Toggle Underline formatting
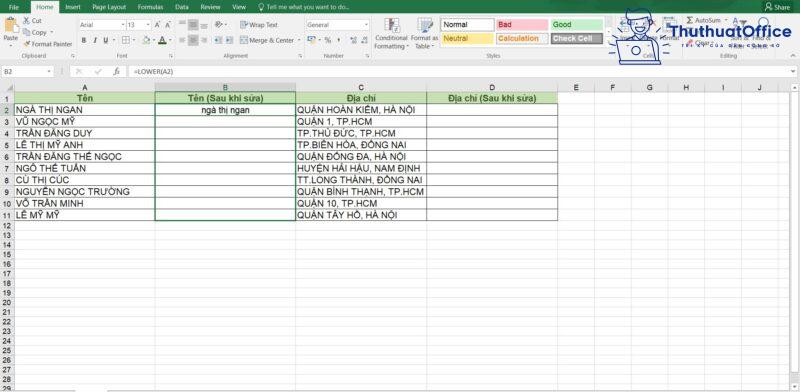The image size is (800, 392). pyautogui.click(x=106, y=40)
